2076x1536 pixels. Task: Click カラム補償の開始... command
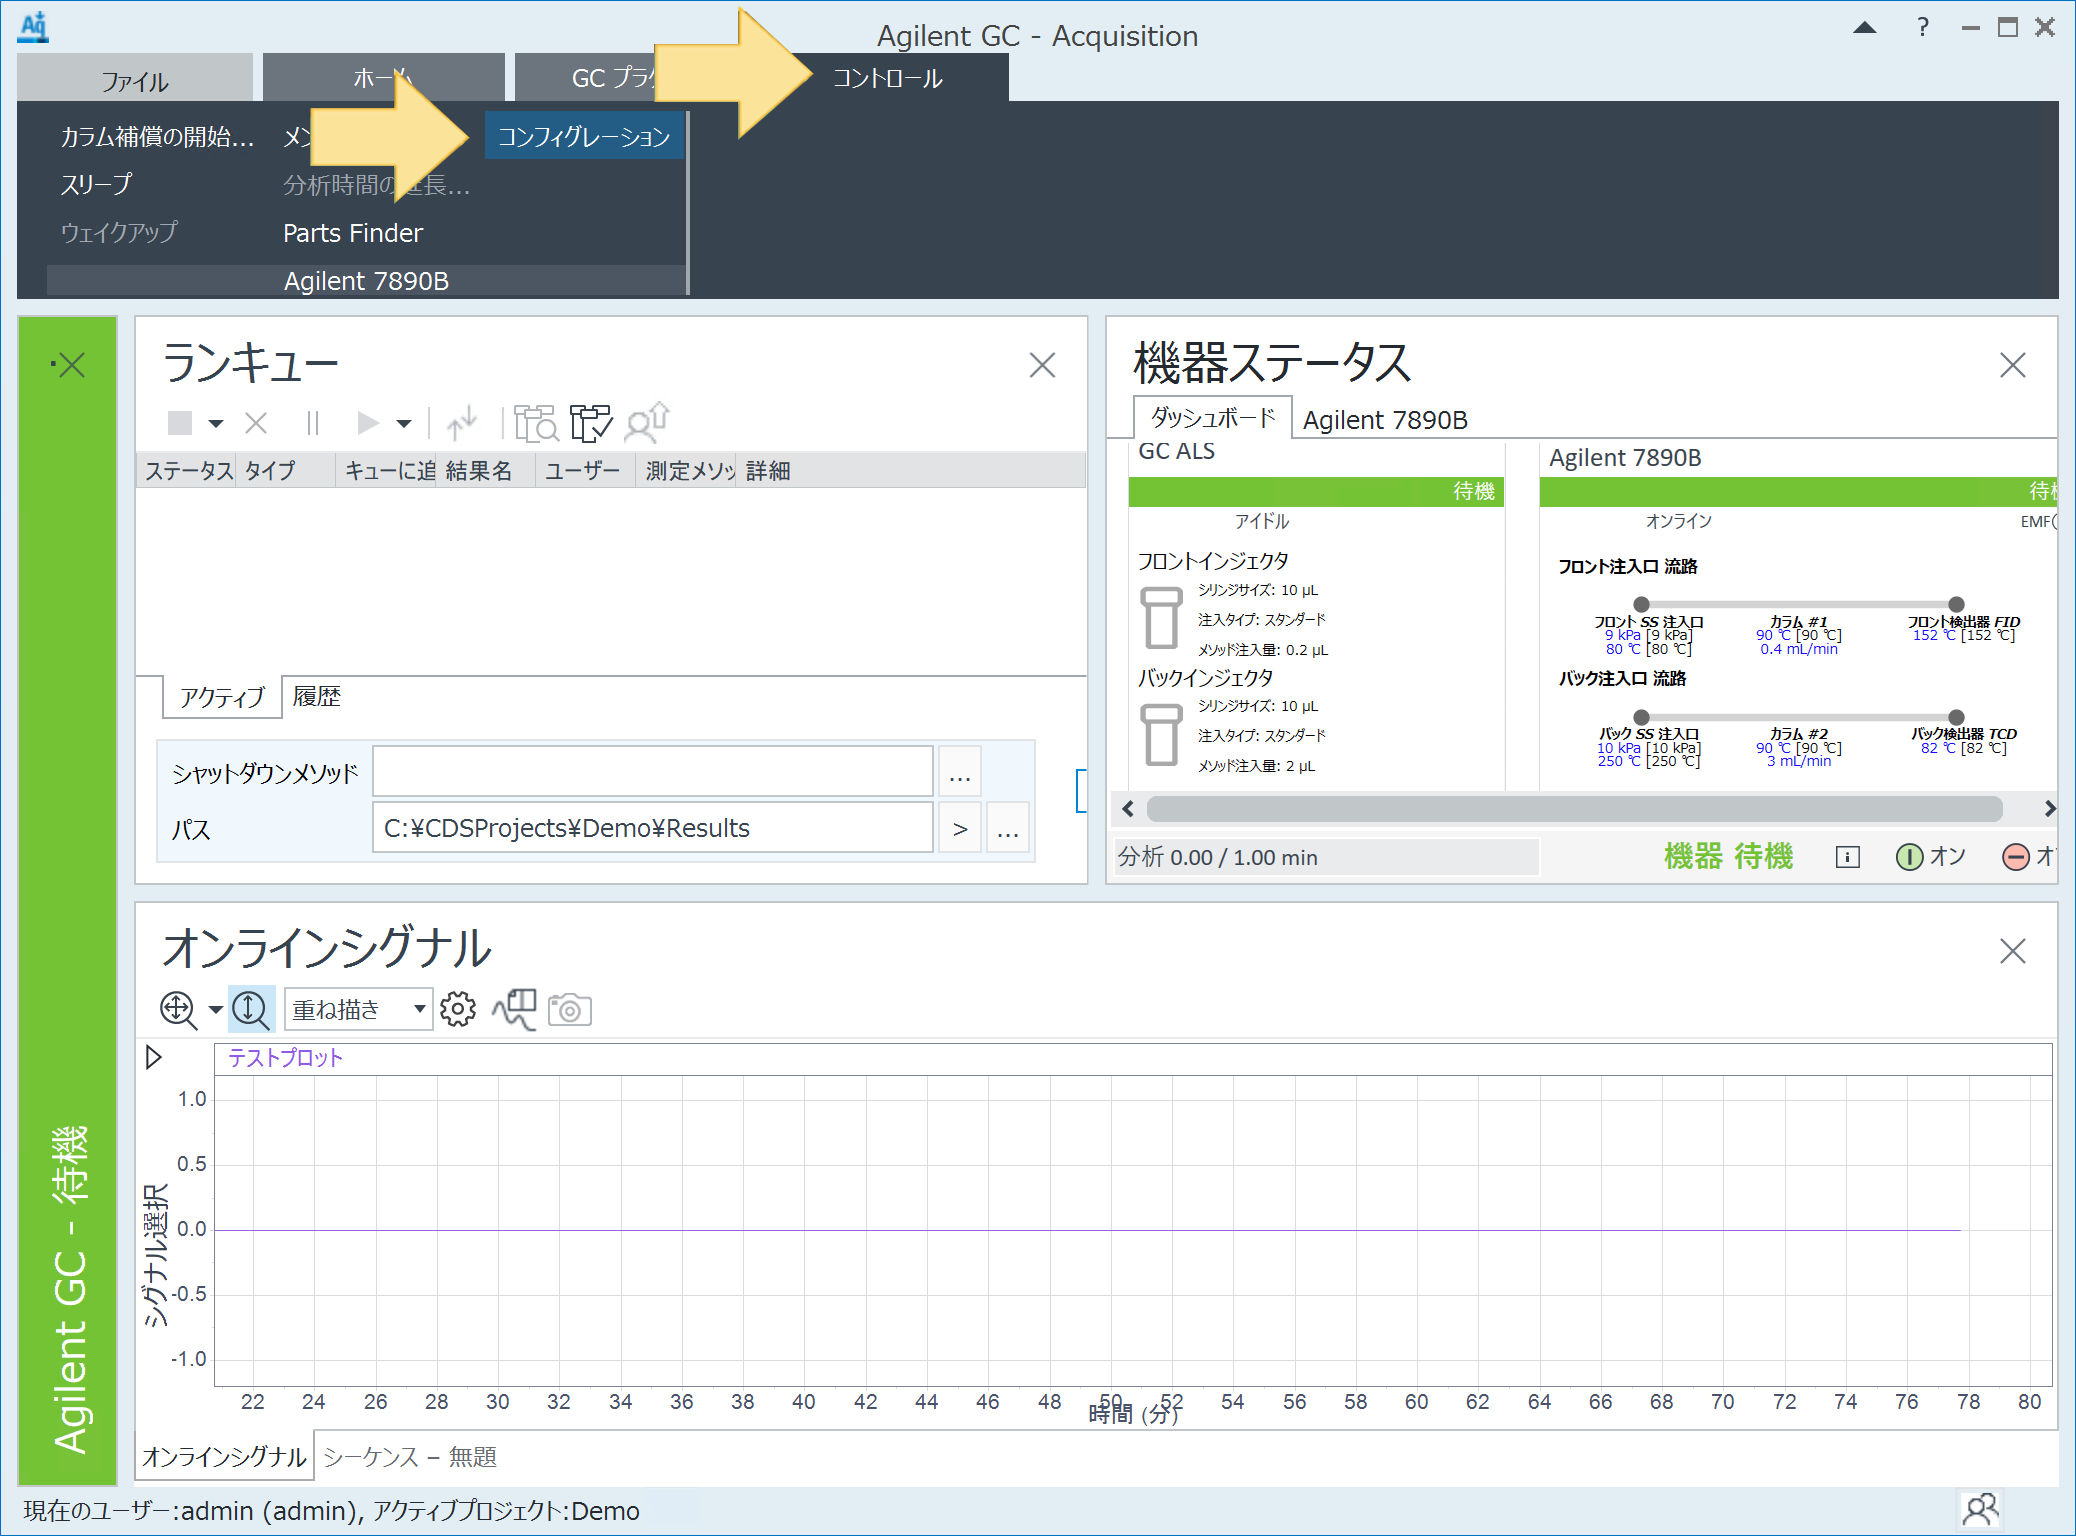pos(157,137)
